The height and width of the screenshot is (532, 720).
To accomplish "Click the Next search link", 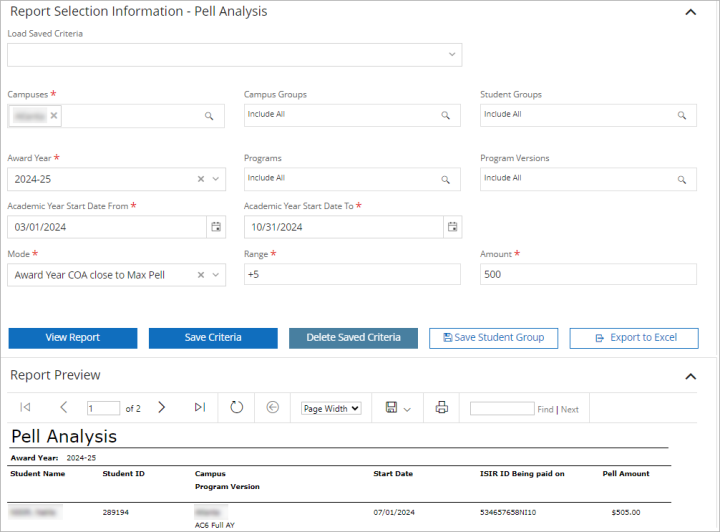I will click(x=570, y=409).
